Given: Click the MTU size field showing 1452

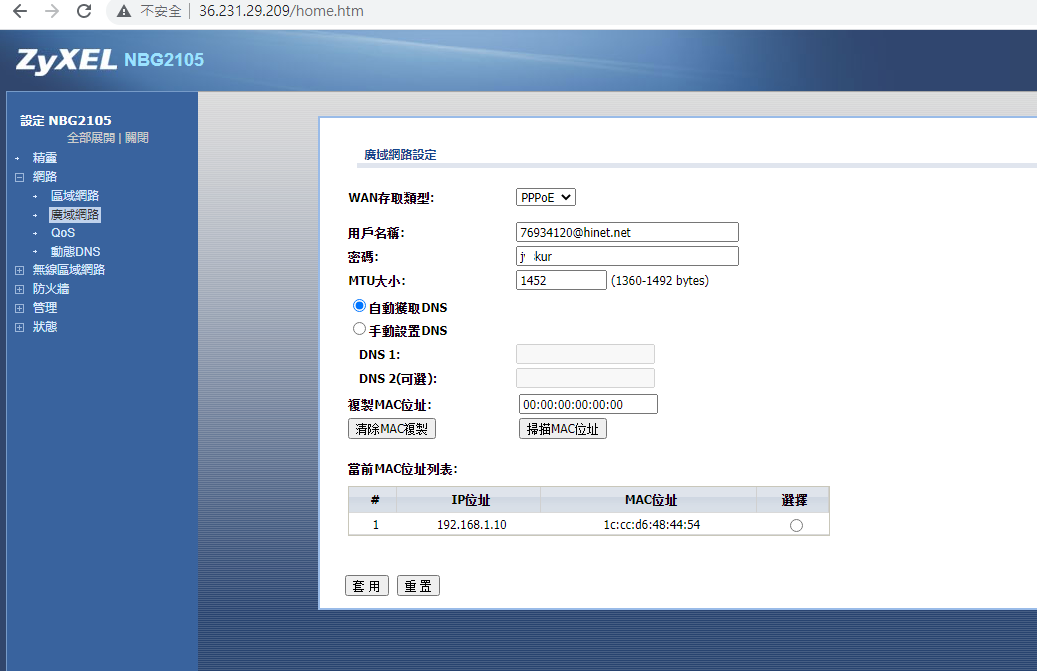Looking at the screenshot, I should (561, 280).
